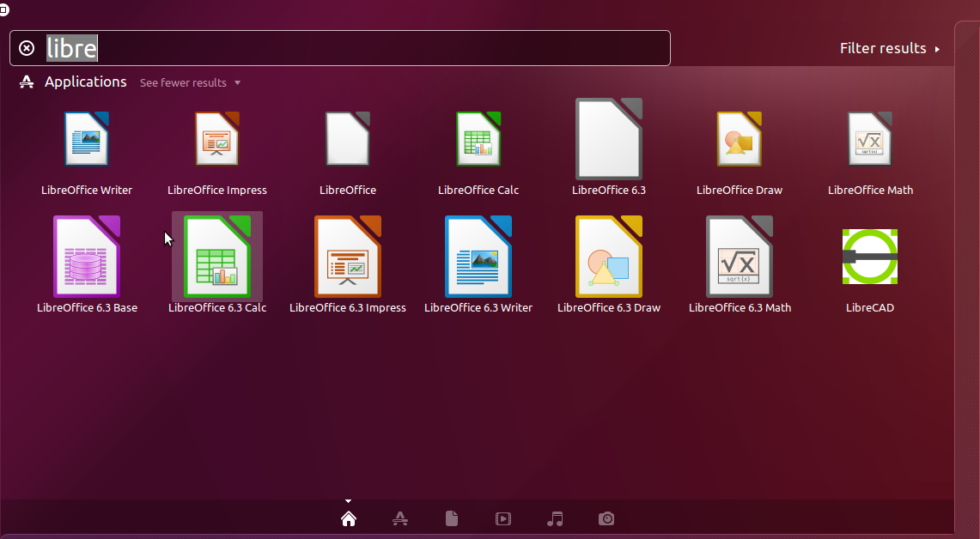Launch LibreCAD application
The width and height of the screenshot is (980, 539).
870,257
